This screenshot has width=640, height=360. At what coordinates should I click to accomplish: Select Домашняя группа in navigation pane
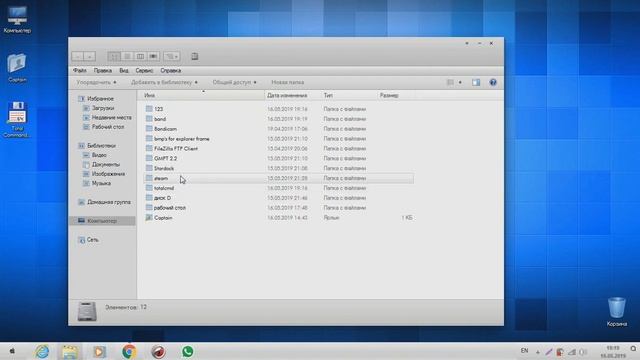(109, 202)
